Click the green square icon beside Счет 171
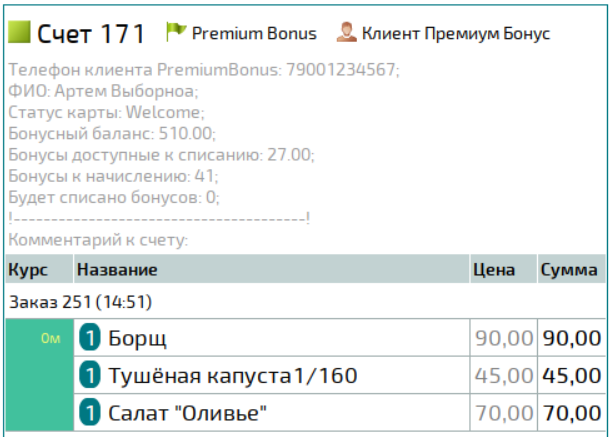 [x=19, y=33]
